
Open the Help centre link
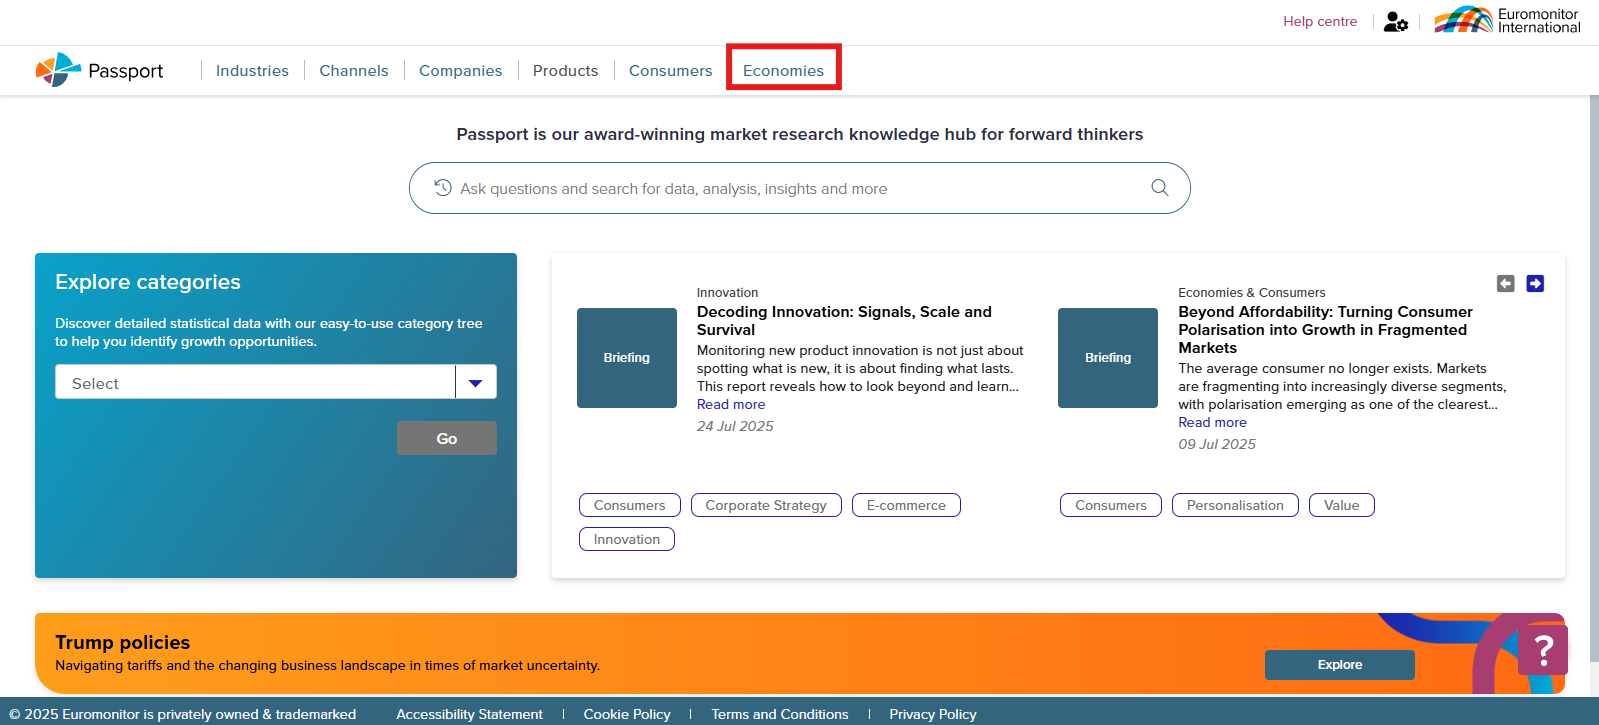1320,22
